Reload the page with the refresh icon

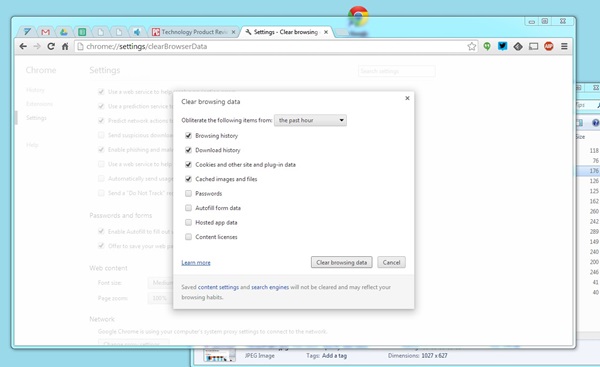(x=51, y=46)
